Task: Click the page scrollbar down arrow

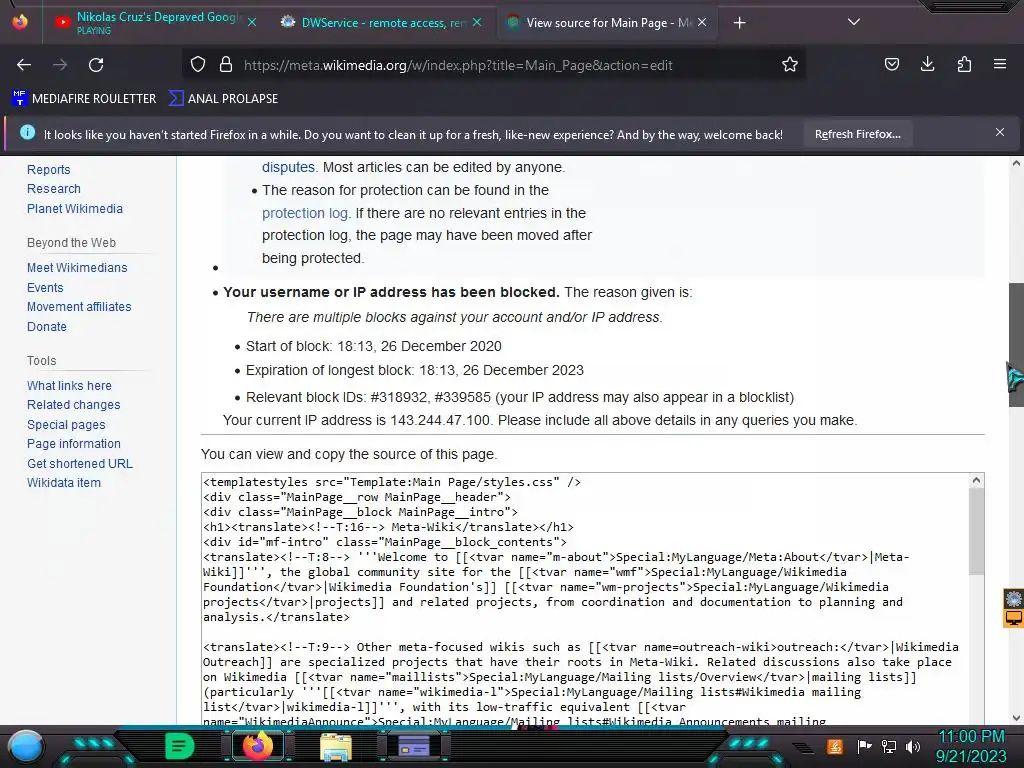Action: coord(1016,718)
